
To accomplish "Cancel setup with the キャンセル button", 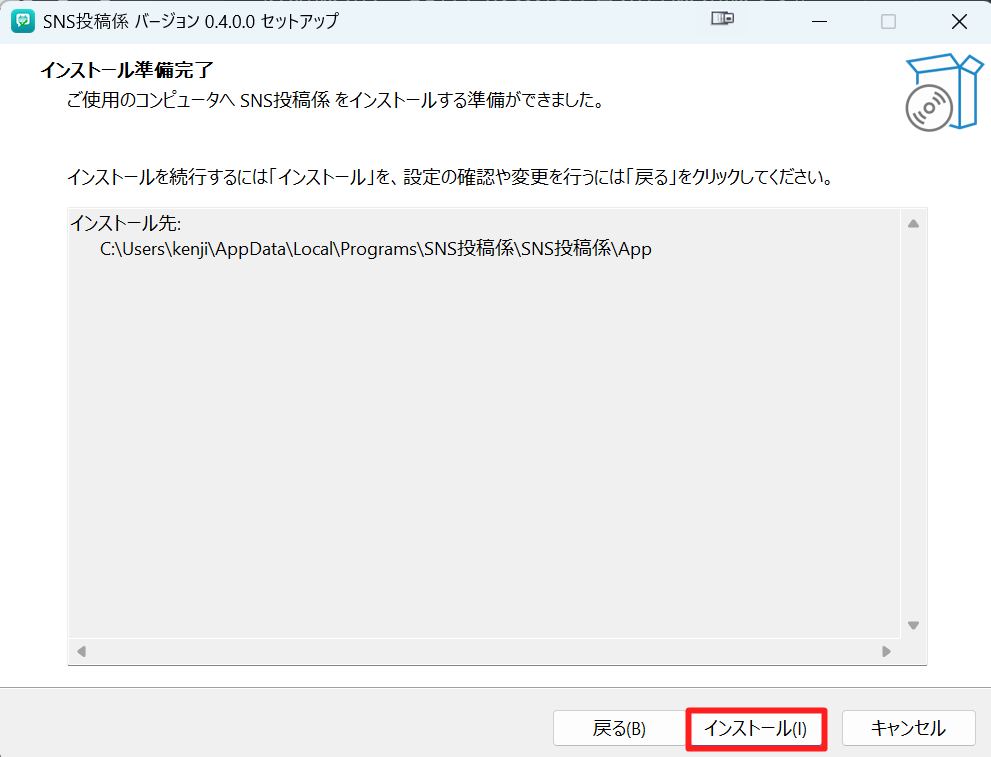I will tap(908, 729).
